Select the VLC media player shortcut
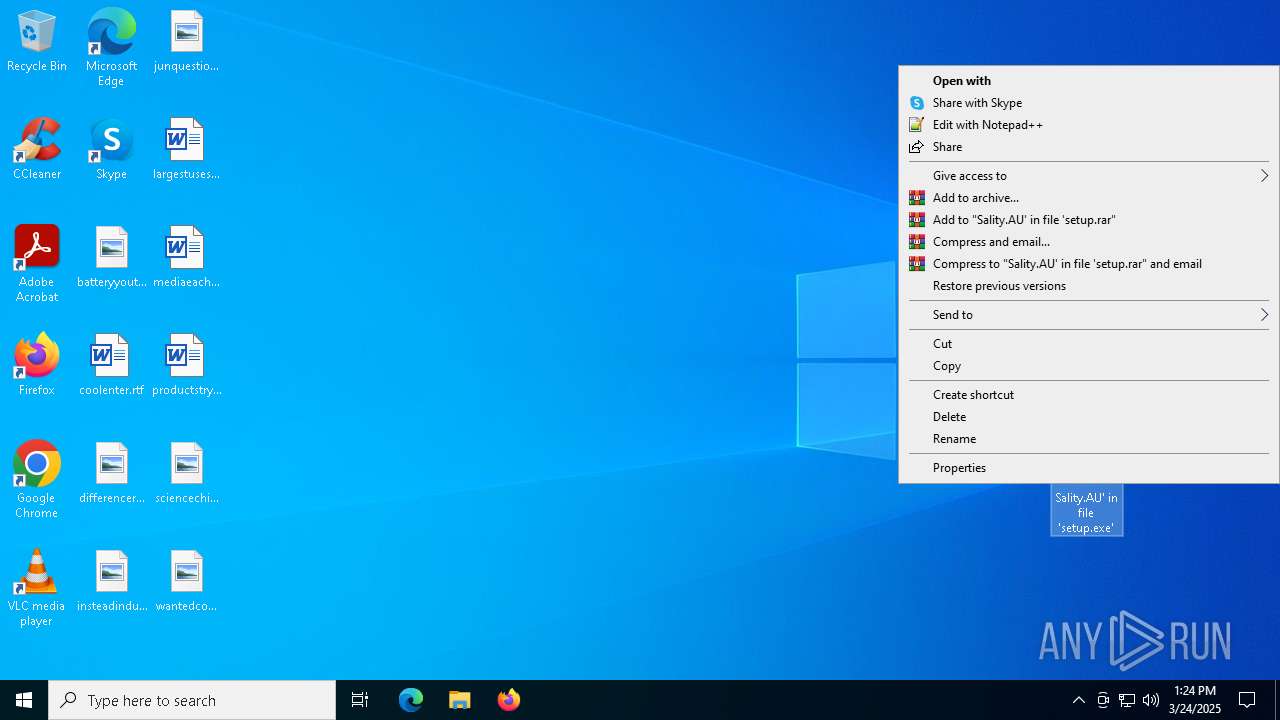 37,588
